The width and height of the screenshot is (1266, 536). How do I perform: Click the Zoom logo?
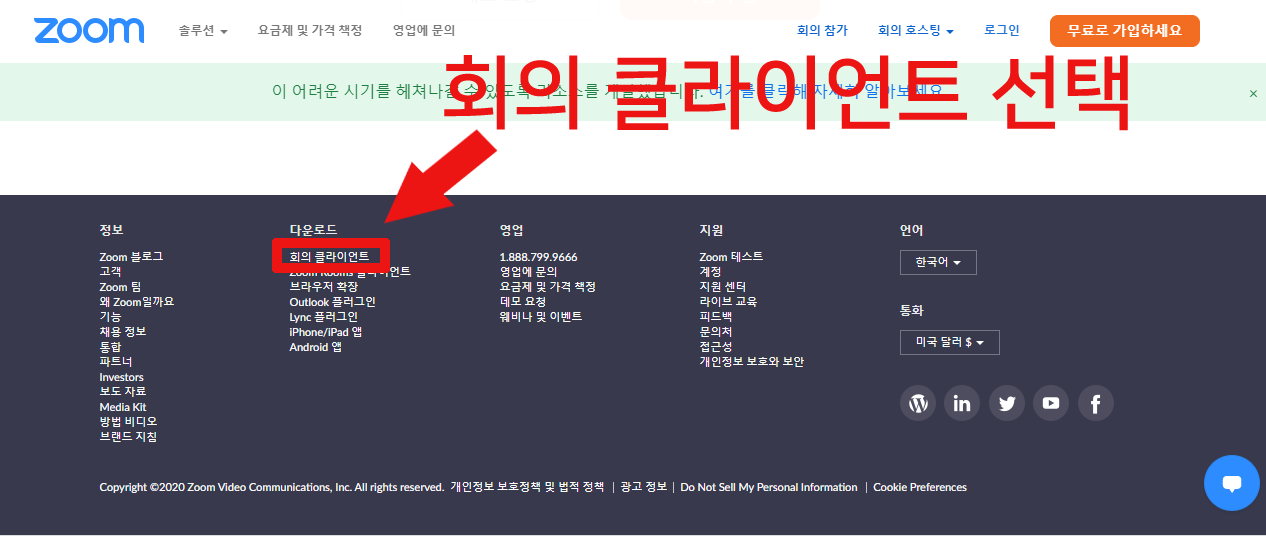pyautogui.click(x=89, y=31)
